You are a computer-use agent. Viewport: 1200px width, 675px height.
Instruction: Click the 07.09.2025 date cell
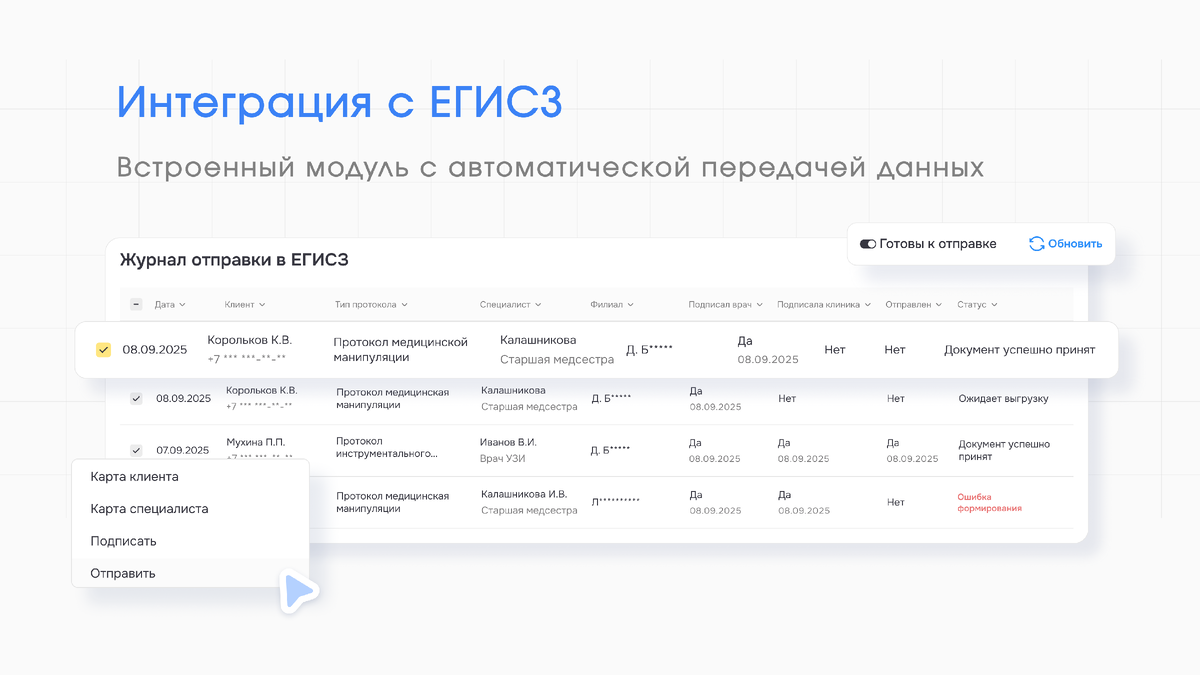click(x=183, y=451)
